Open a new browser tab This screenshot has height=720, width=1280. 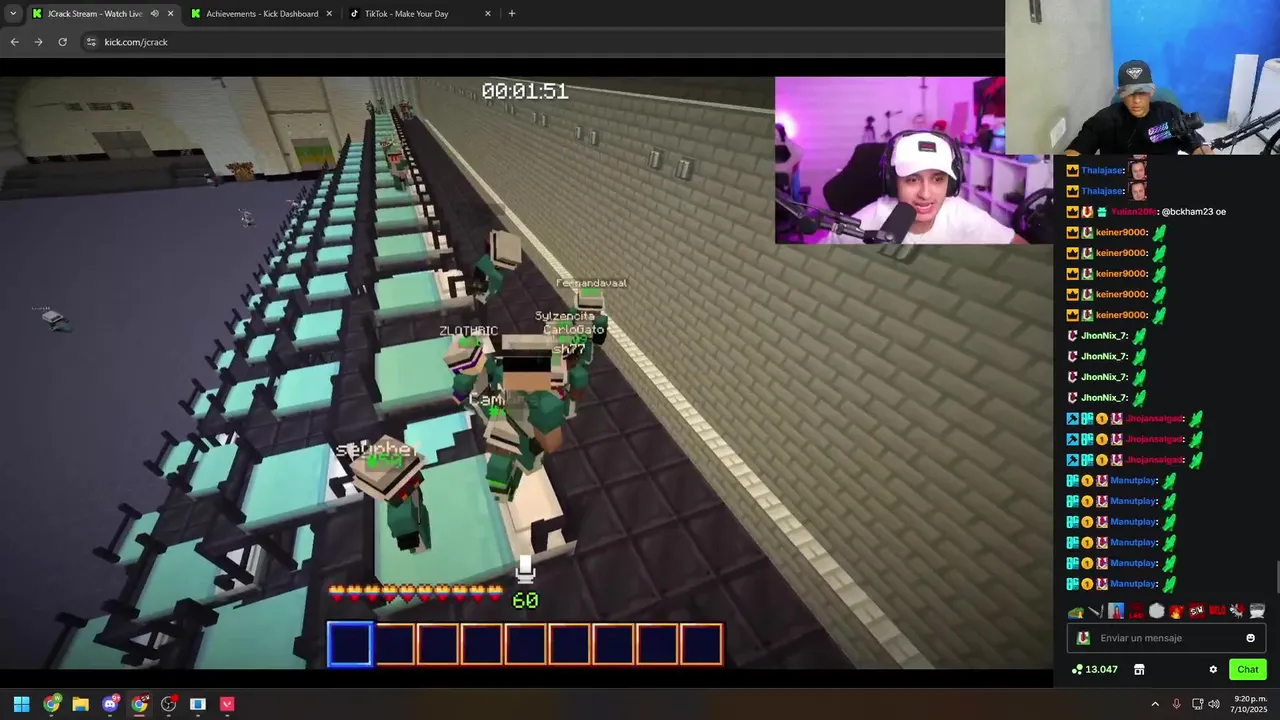512,14
